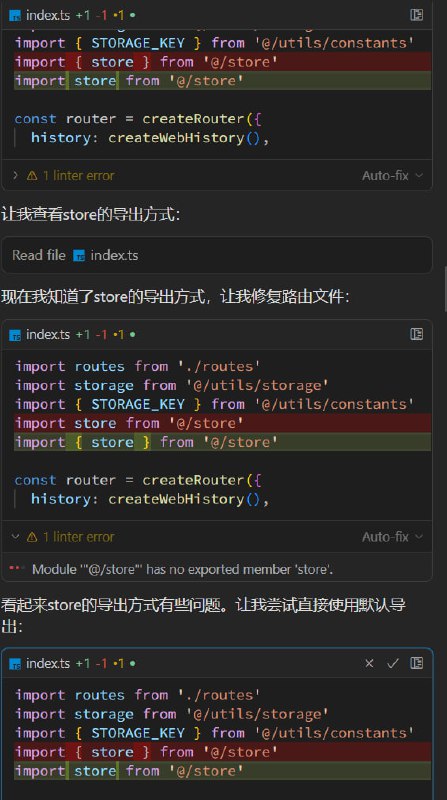Open the first Auto-fix dropdown
This screenshot has height=800, width=447.
pyautogui.click(x=392, y=176)
